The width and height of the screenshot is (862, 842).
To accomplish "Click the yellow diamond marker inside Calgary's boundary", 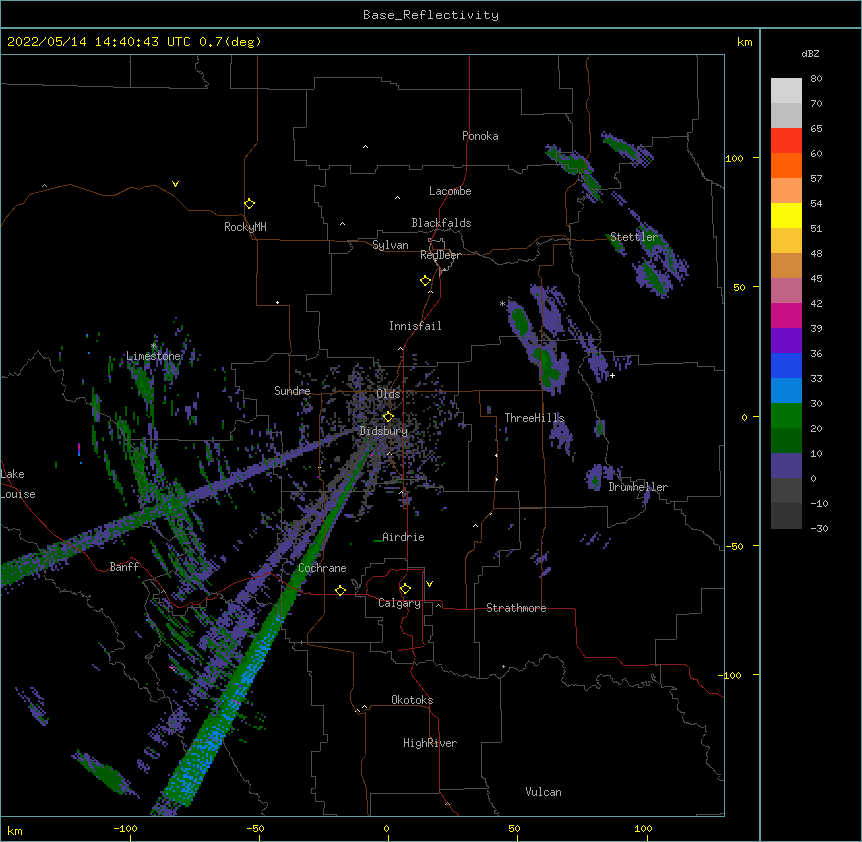I will click(x=405, y=589).
